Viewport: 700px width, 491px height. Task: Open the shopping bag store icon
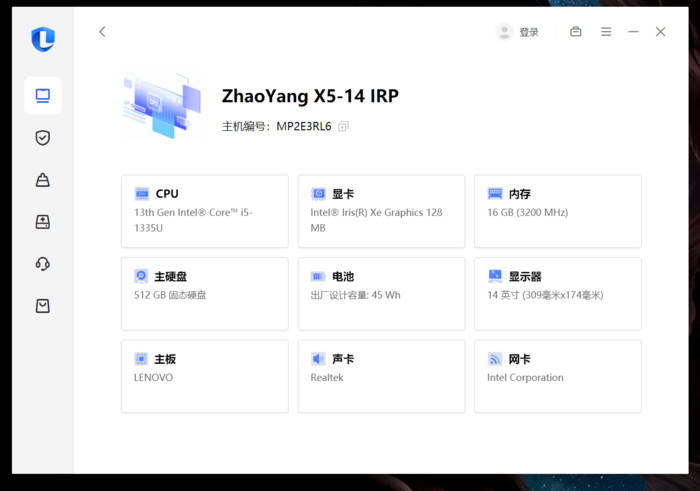tap(43, 306)
